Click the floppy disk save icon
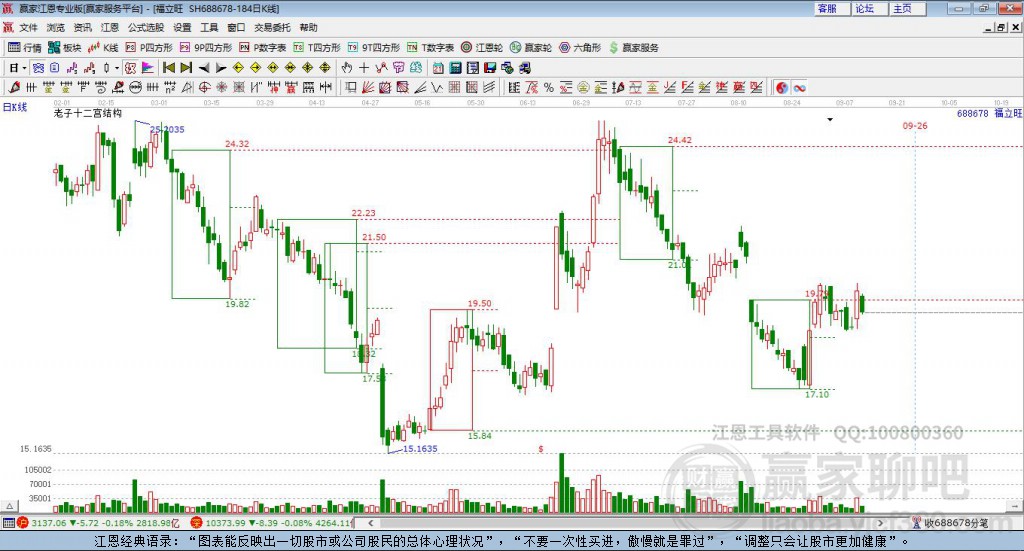1024x551 pixels. [490, 67]
